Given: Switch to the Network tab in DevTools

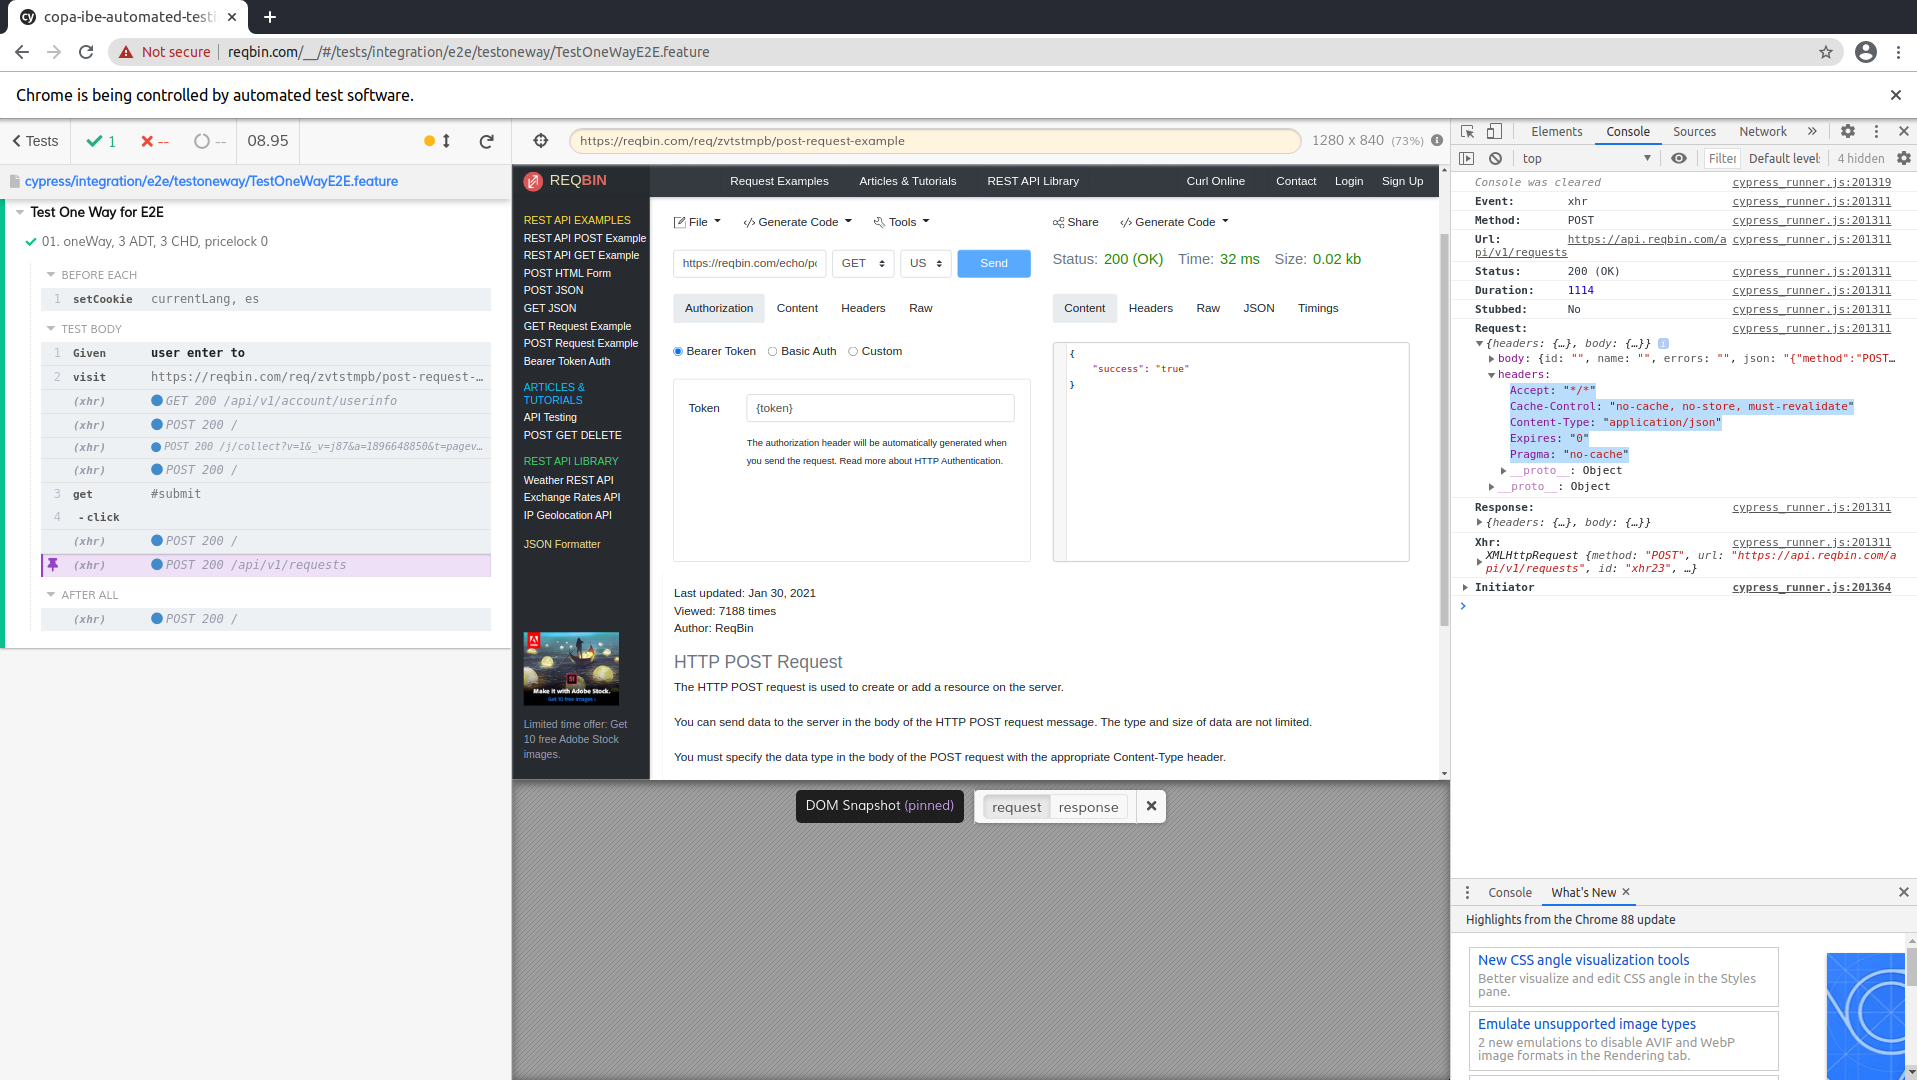Looking at the screenshot, I should [x=1762, y=131].
